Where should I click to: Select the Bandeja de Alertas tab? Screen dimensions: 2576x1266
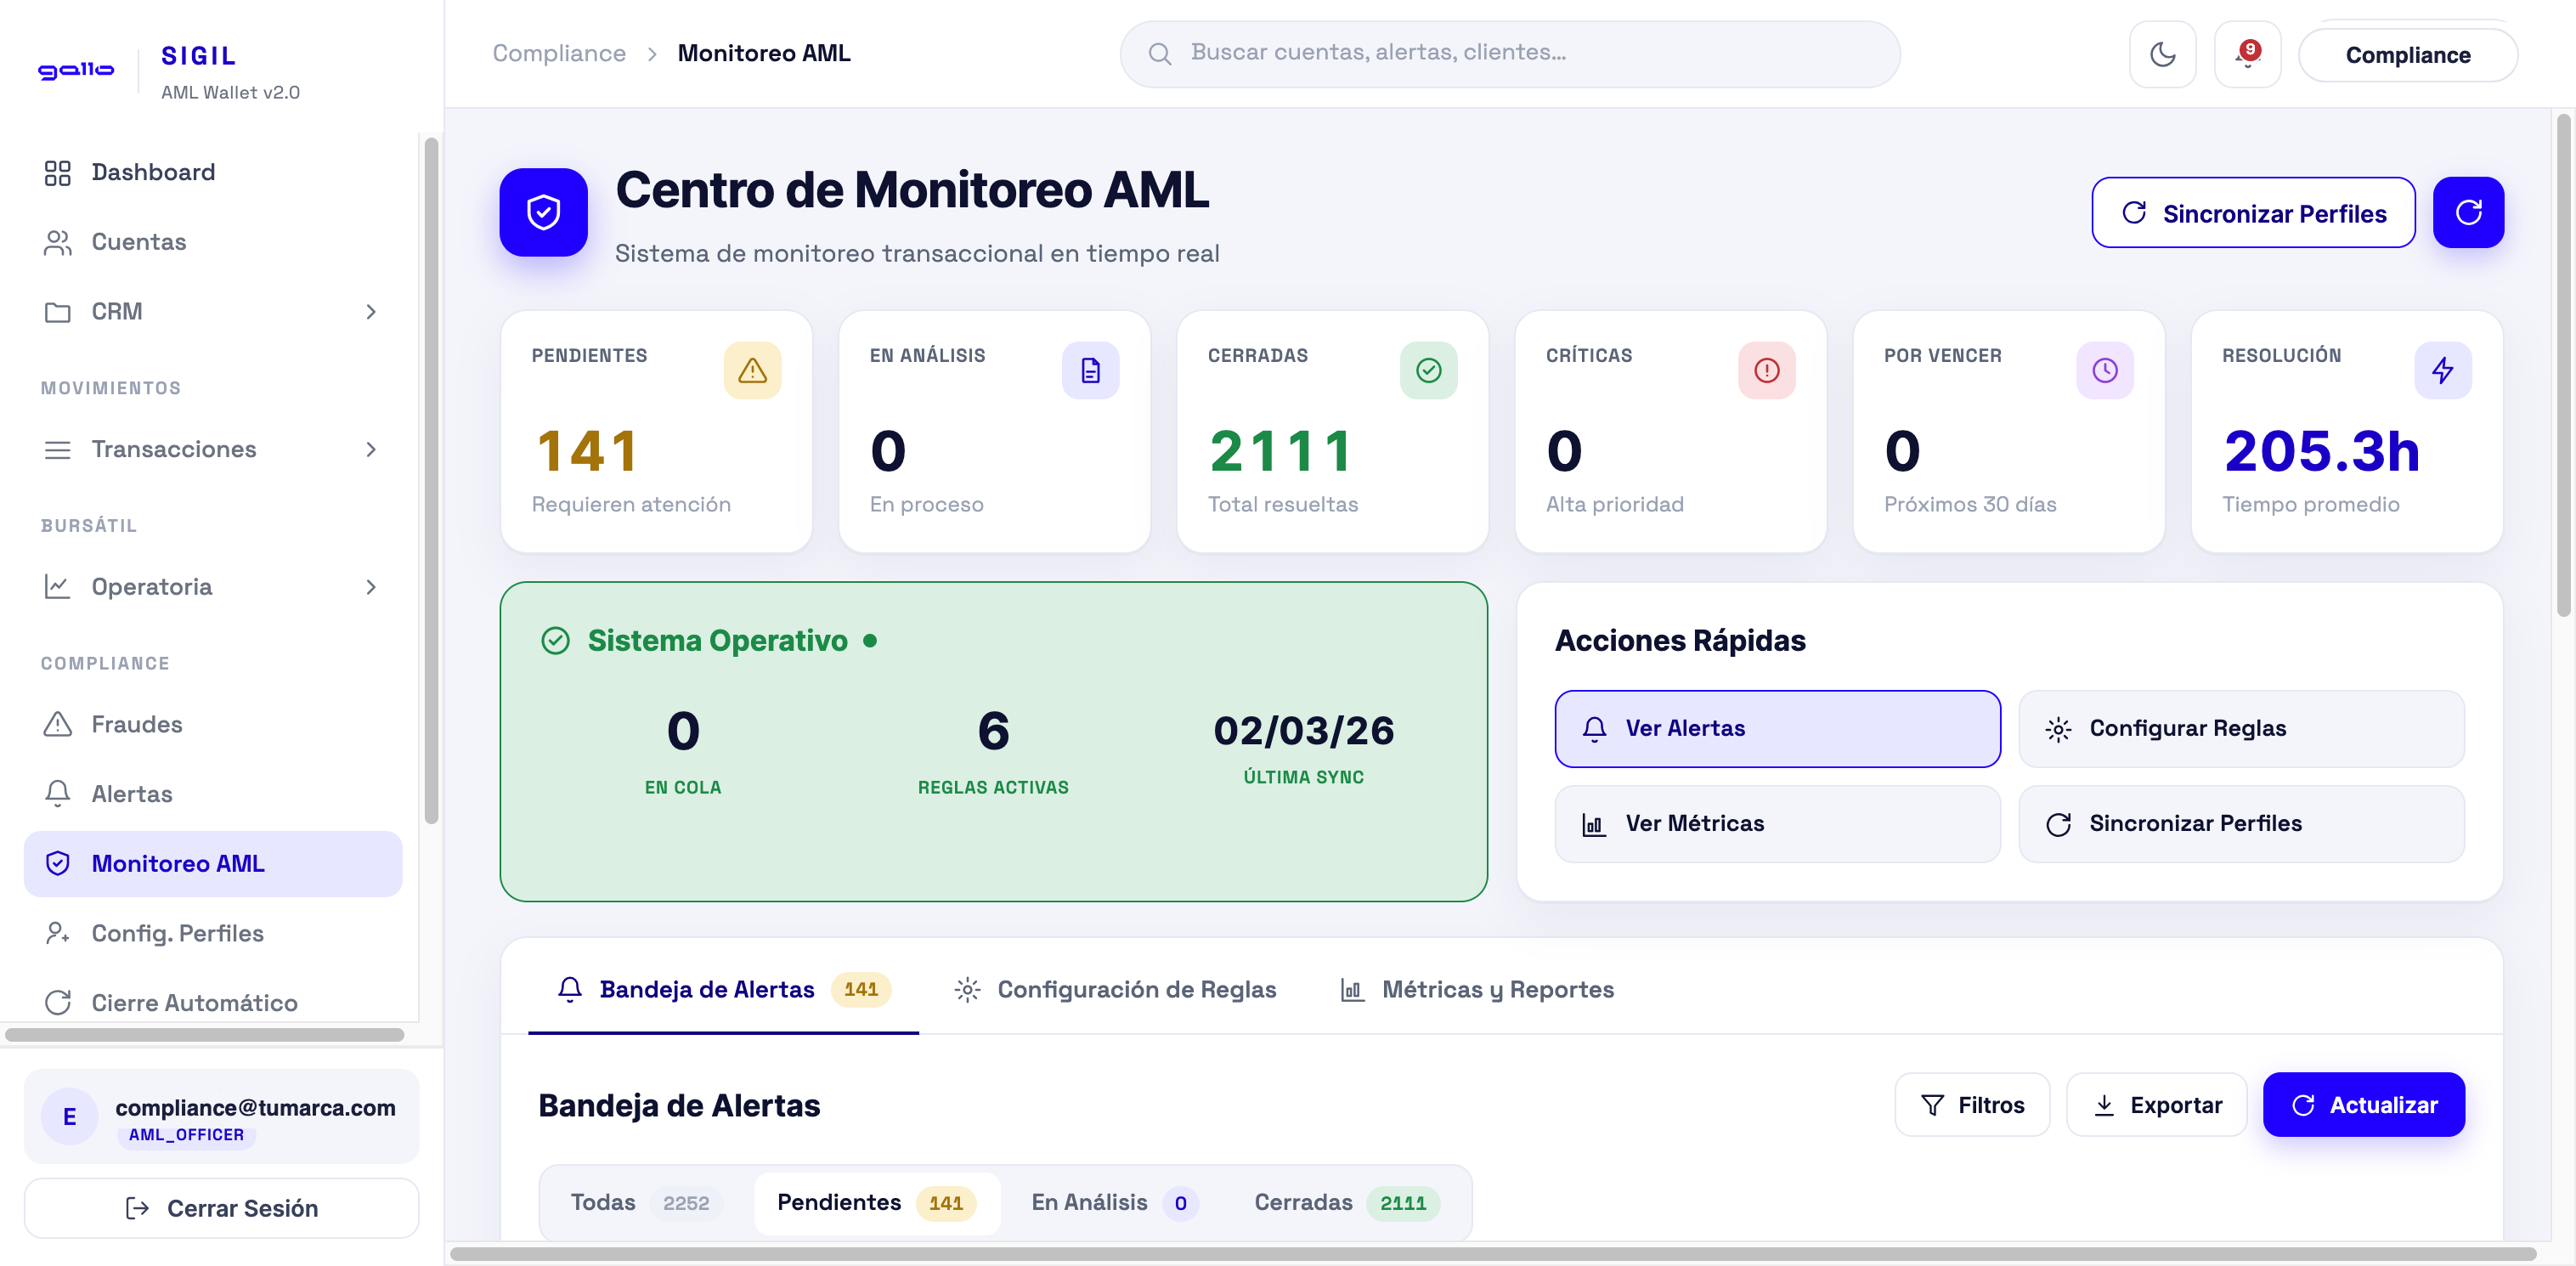(x=723, y=989)
